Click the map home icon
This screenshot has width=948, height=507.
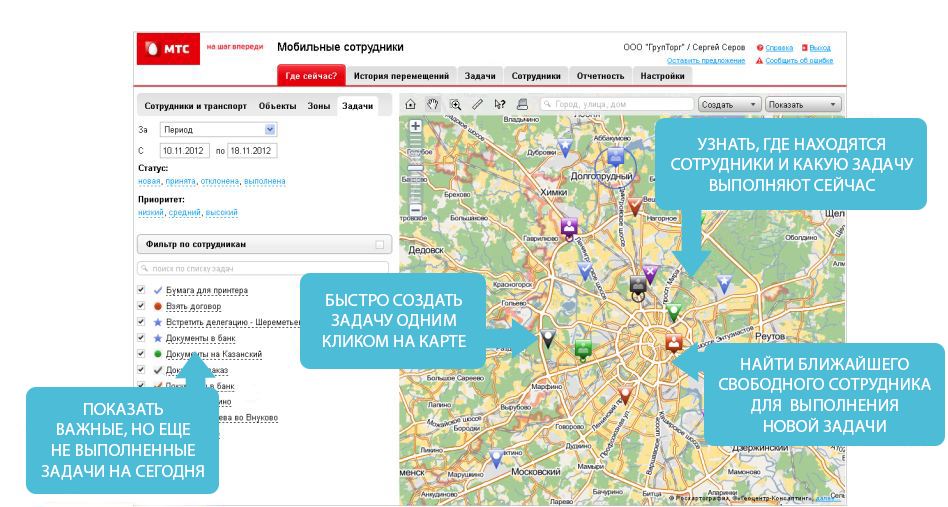coord(411,105)
